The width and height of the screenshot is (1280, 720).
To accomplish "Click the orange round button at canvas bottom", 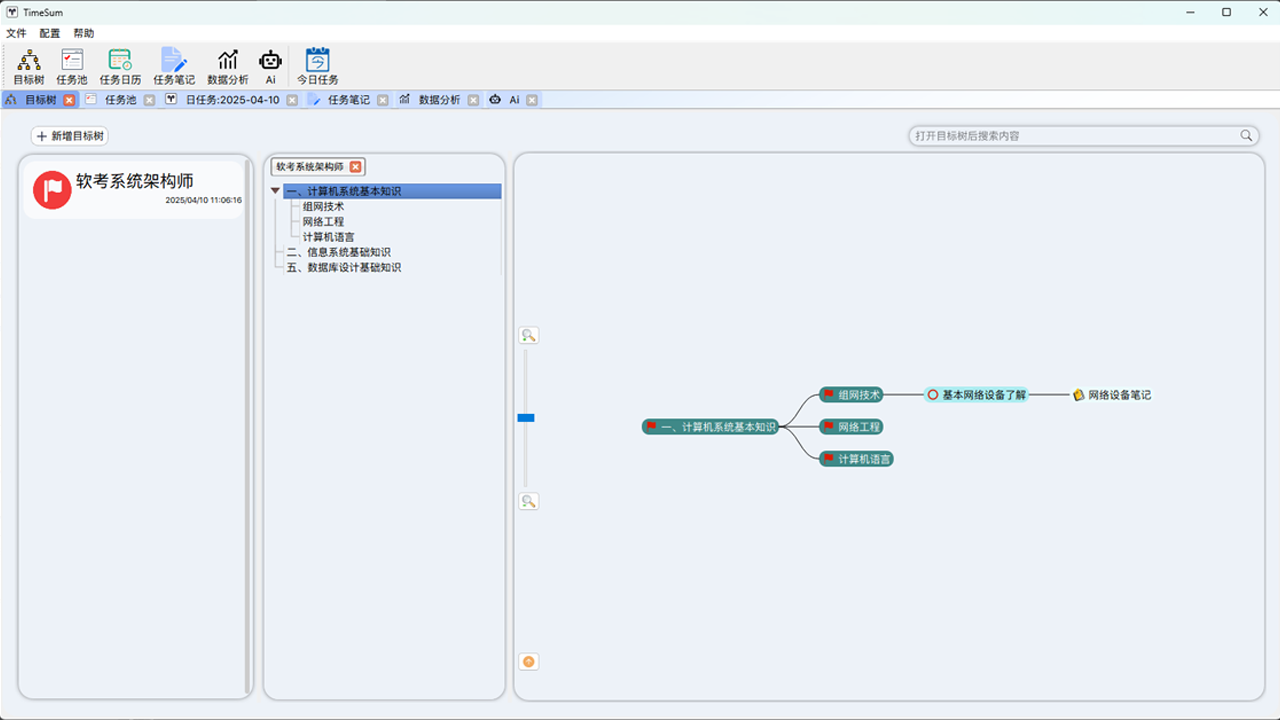I will point(529,662).
